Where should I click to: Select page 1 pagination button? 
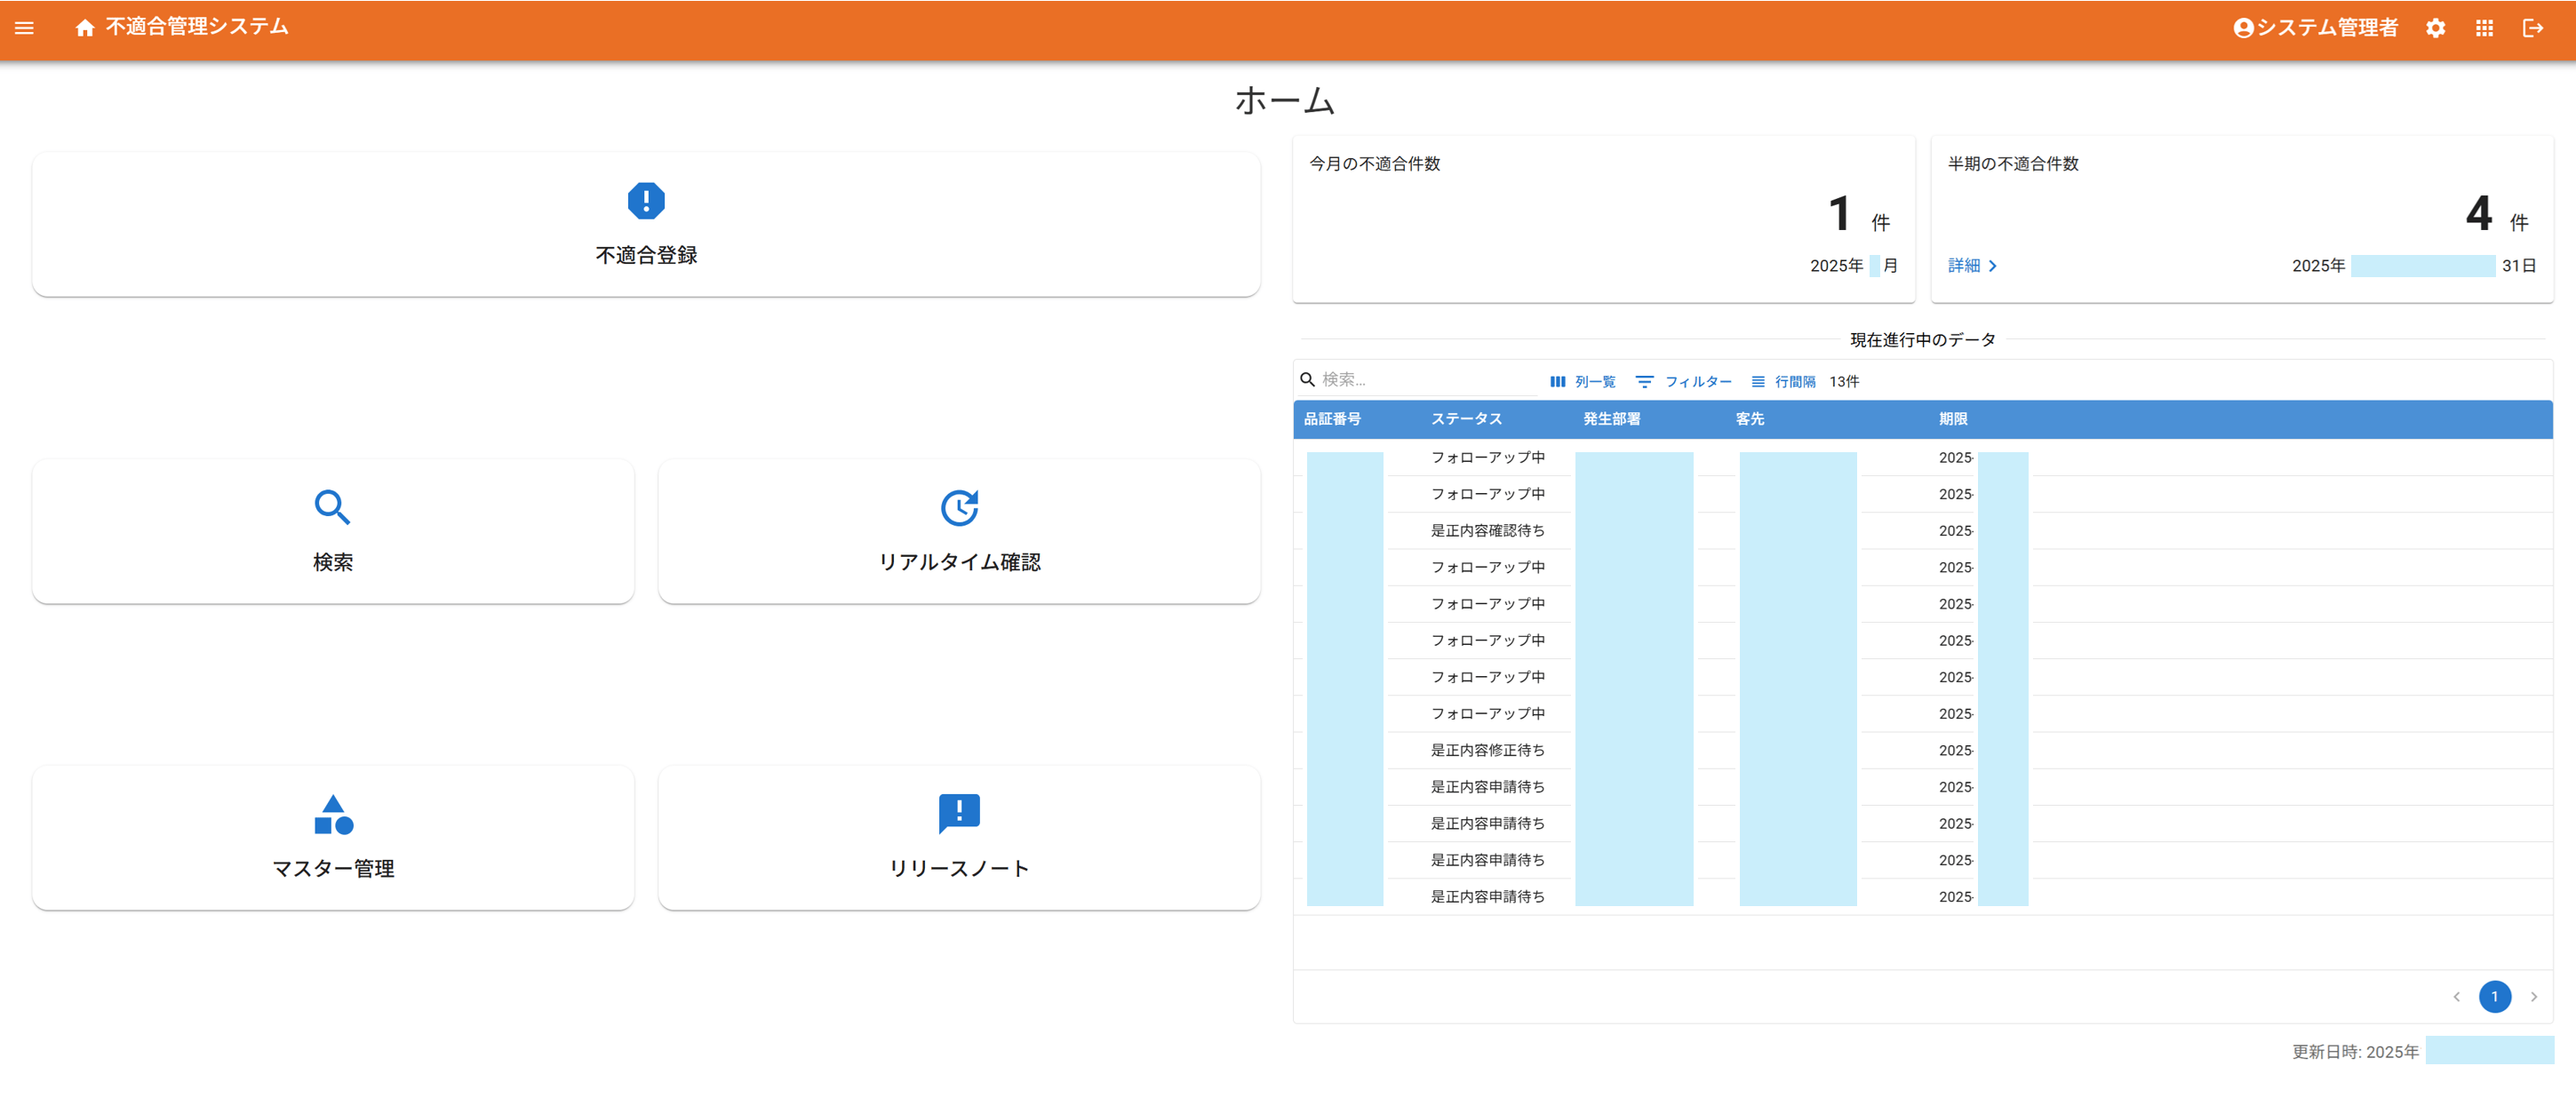pyautogui.click(x=2494, y=997)
